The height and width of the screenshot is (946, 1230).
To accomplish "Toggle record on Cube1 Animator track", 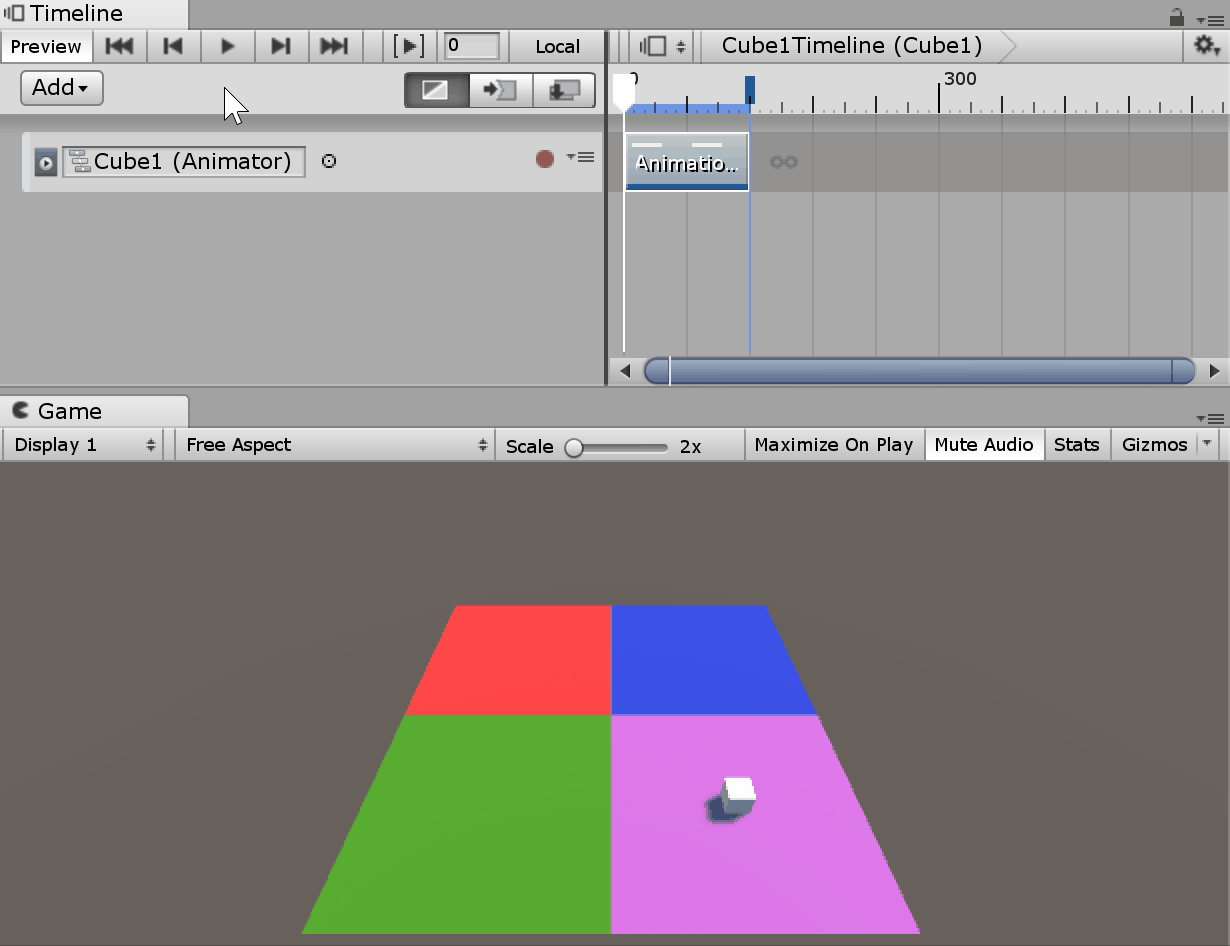I will [545, 159].
